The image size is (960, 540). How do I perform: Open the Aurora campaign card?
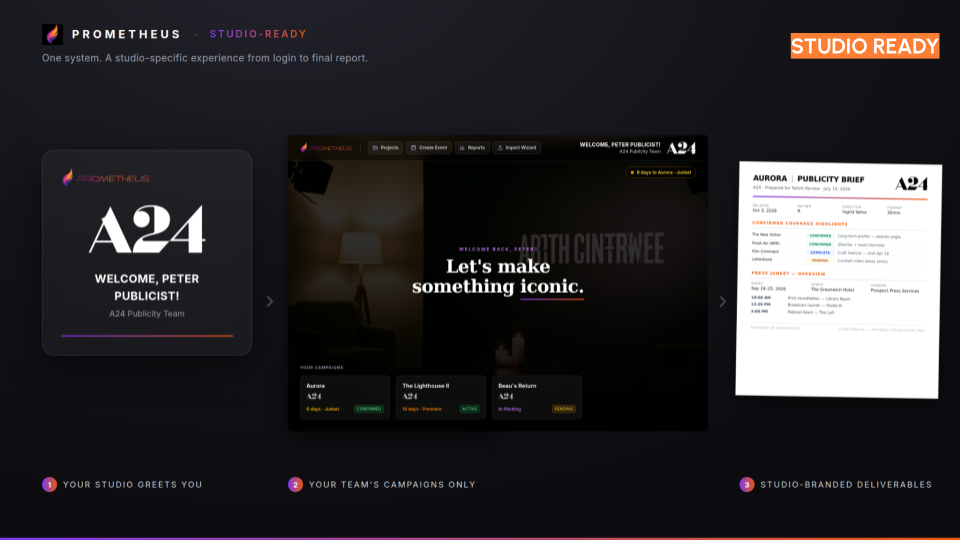click(x=345, y=397)
